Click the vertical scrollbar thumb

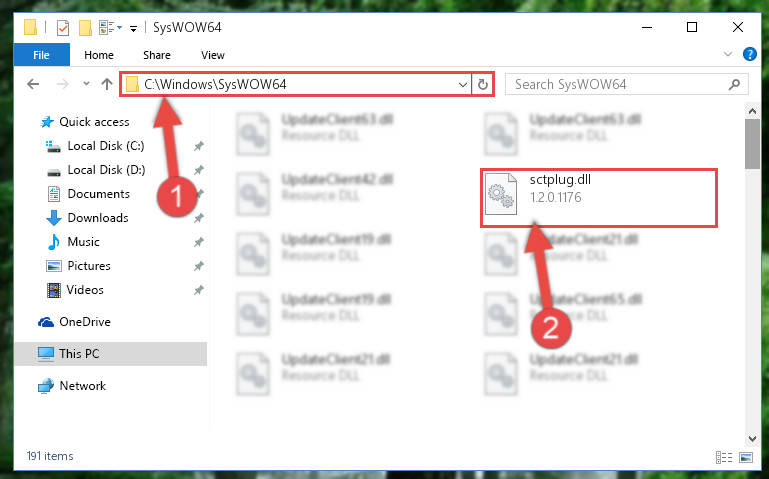752,144
